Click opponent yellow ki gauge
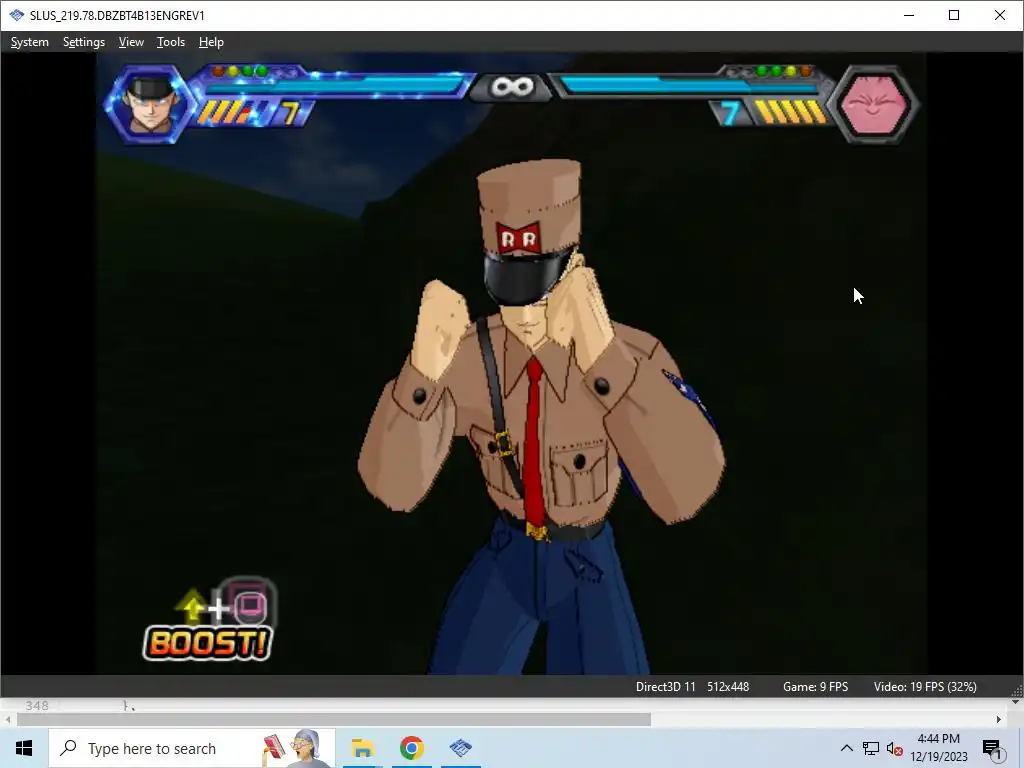This screenshot has width=1024, height=768. coord(790,112)
